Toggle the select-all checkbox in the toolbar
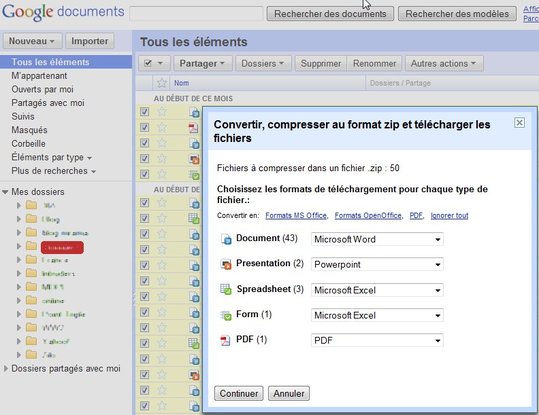Viewport: 539px width, 415px height. tap(148, 63)
